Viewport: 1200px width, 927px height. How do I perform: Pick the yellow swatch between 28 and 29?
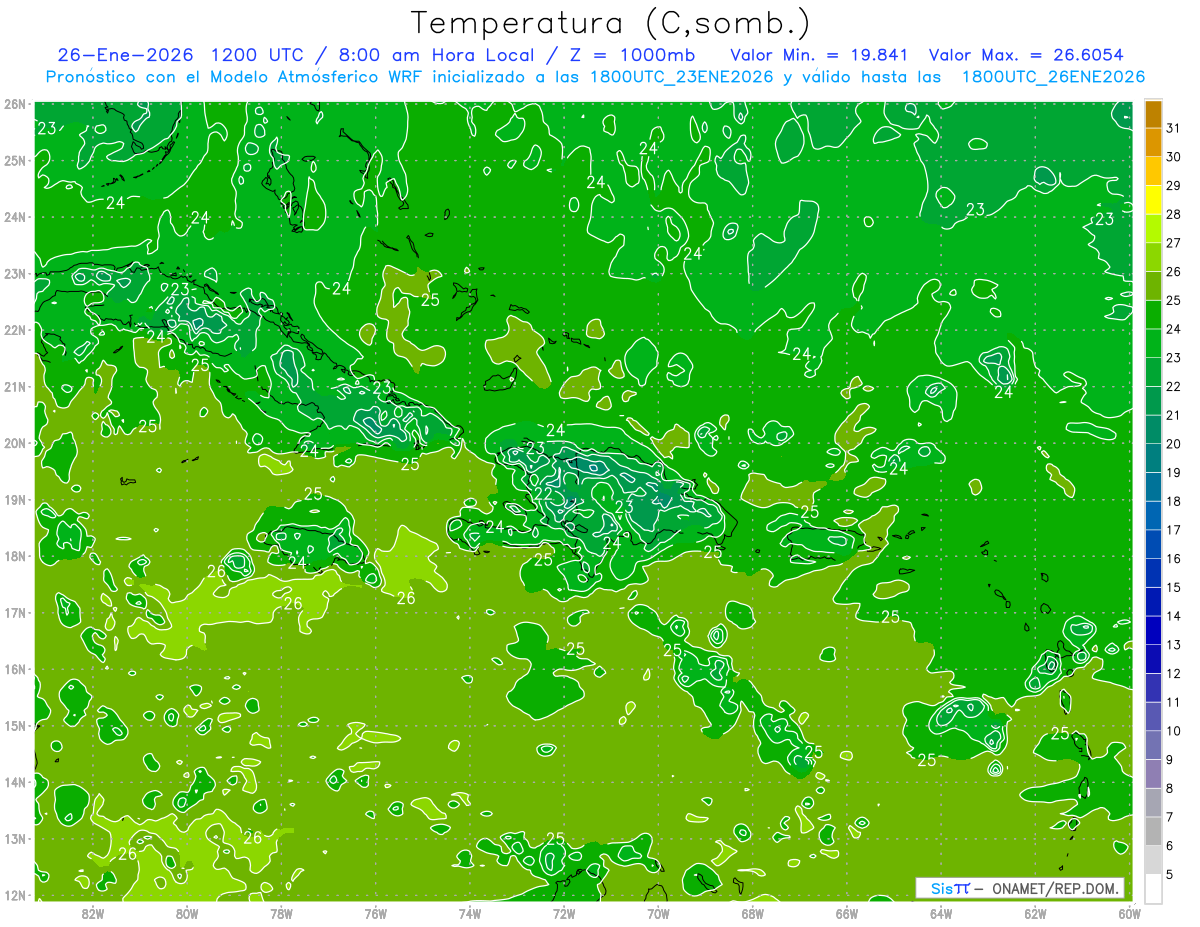[1153, 200]
